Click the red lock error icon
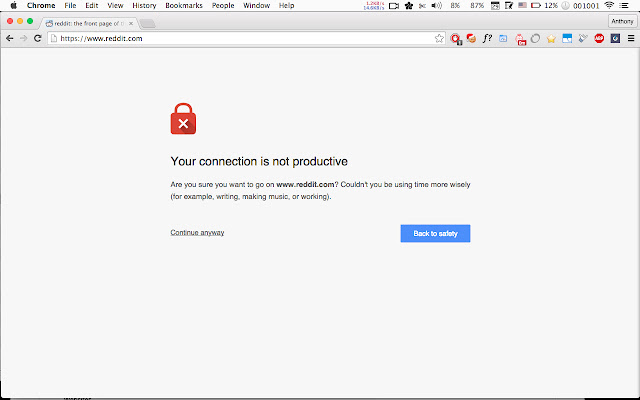 [x=183, y=118]
